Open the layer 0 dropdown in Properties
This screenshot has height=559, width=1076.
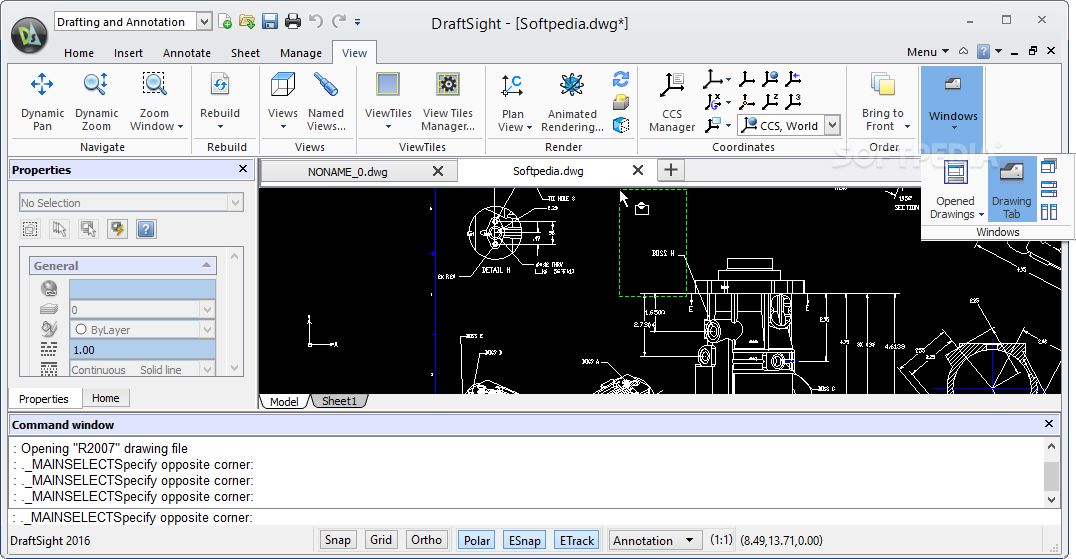point(207,310)
